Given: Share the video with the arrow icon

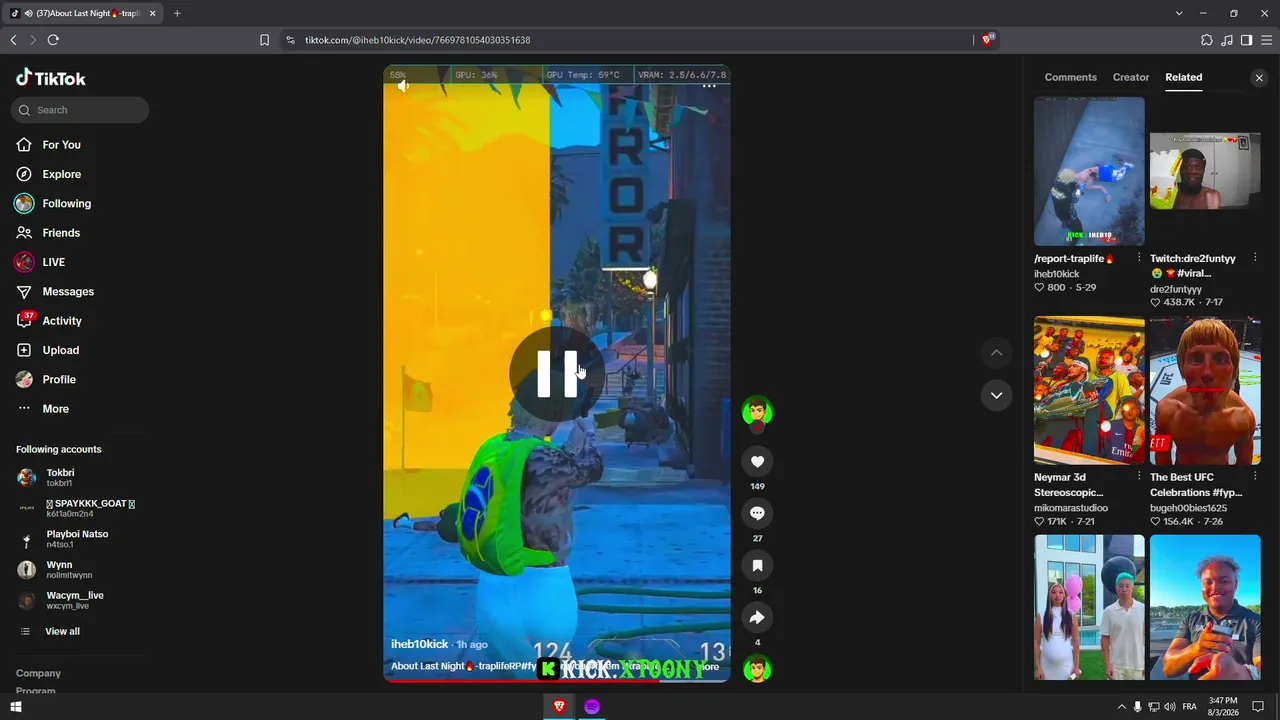Looking at the screenshot, I should pyautogui.click(x=757, y=617).
